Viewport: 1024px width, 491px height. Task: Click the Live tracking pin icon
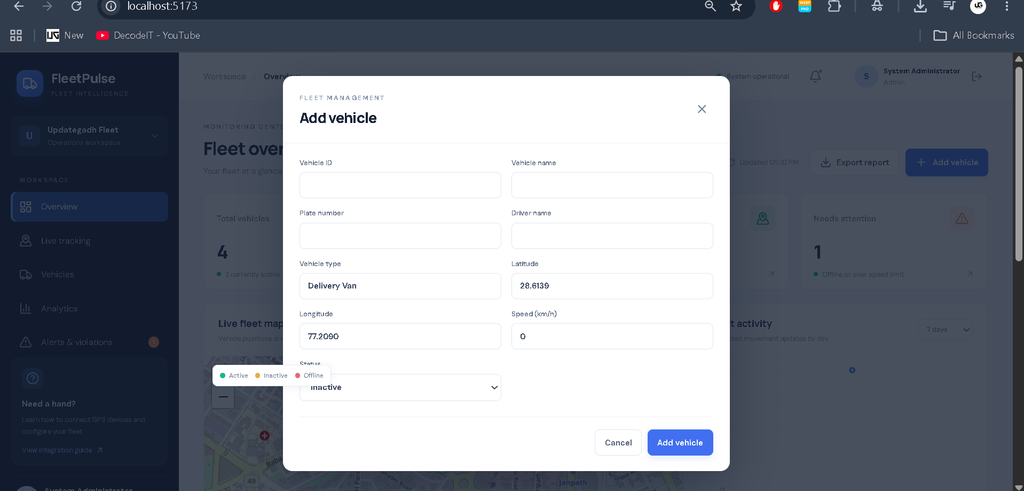26,241
